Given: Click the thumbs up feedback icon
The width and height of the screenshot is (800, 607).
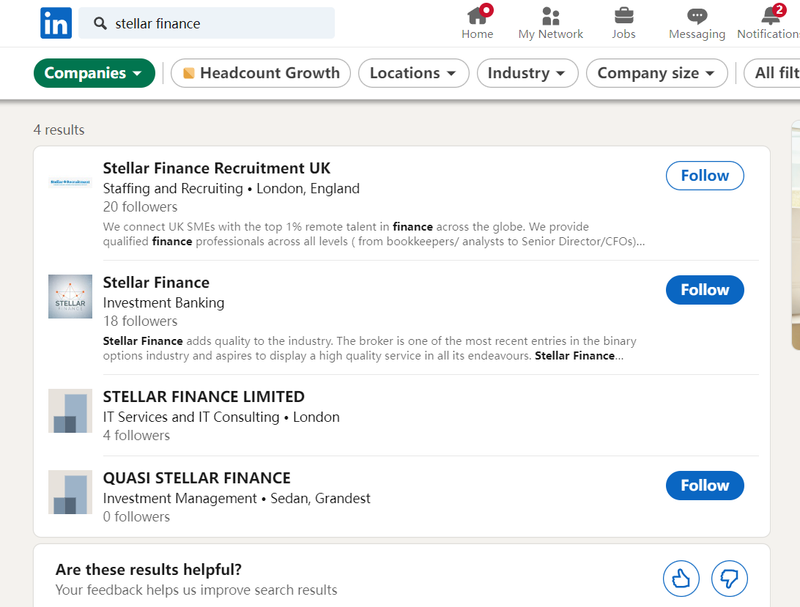Looking at the screenshot, I should point(681,578).
